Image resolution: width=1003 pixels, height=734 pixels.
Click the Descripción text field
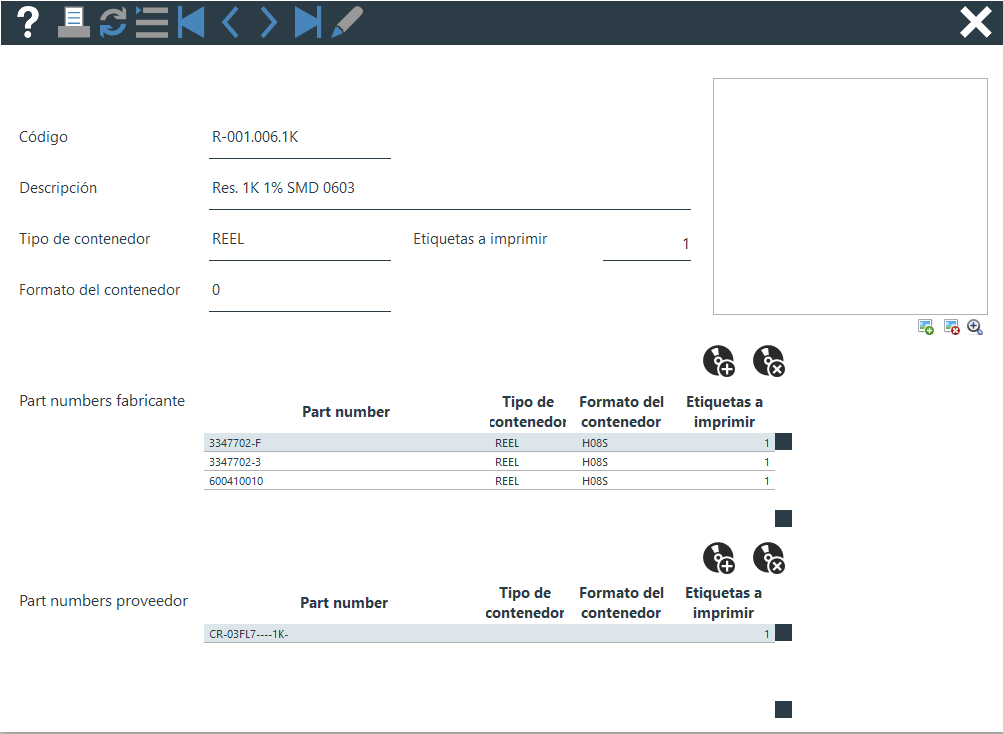[449, 188]
